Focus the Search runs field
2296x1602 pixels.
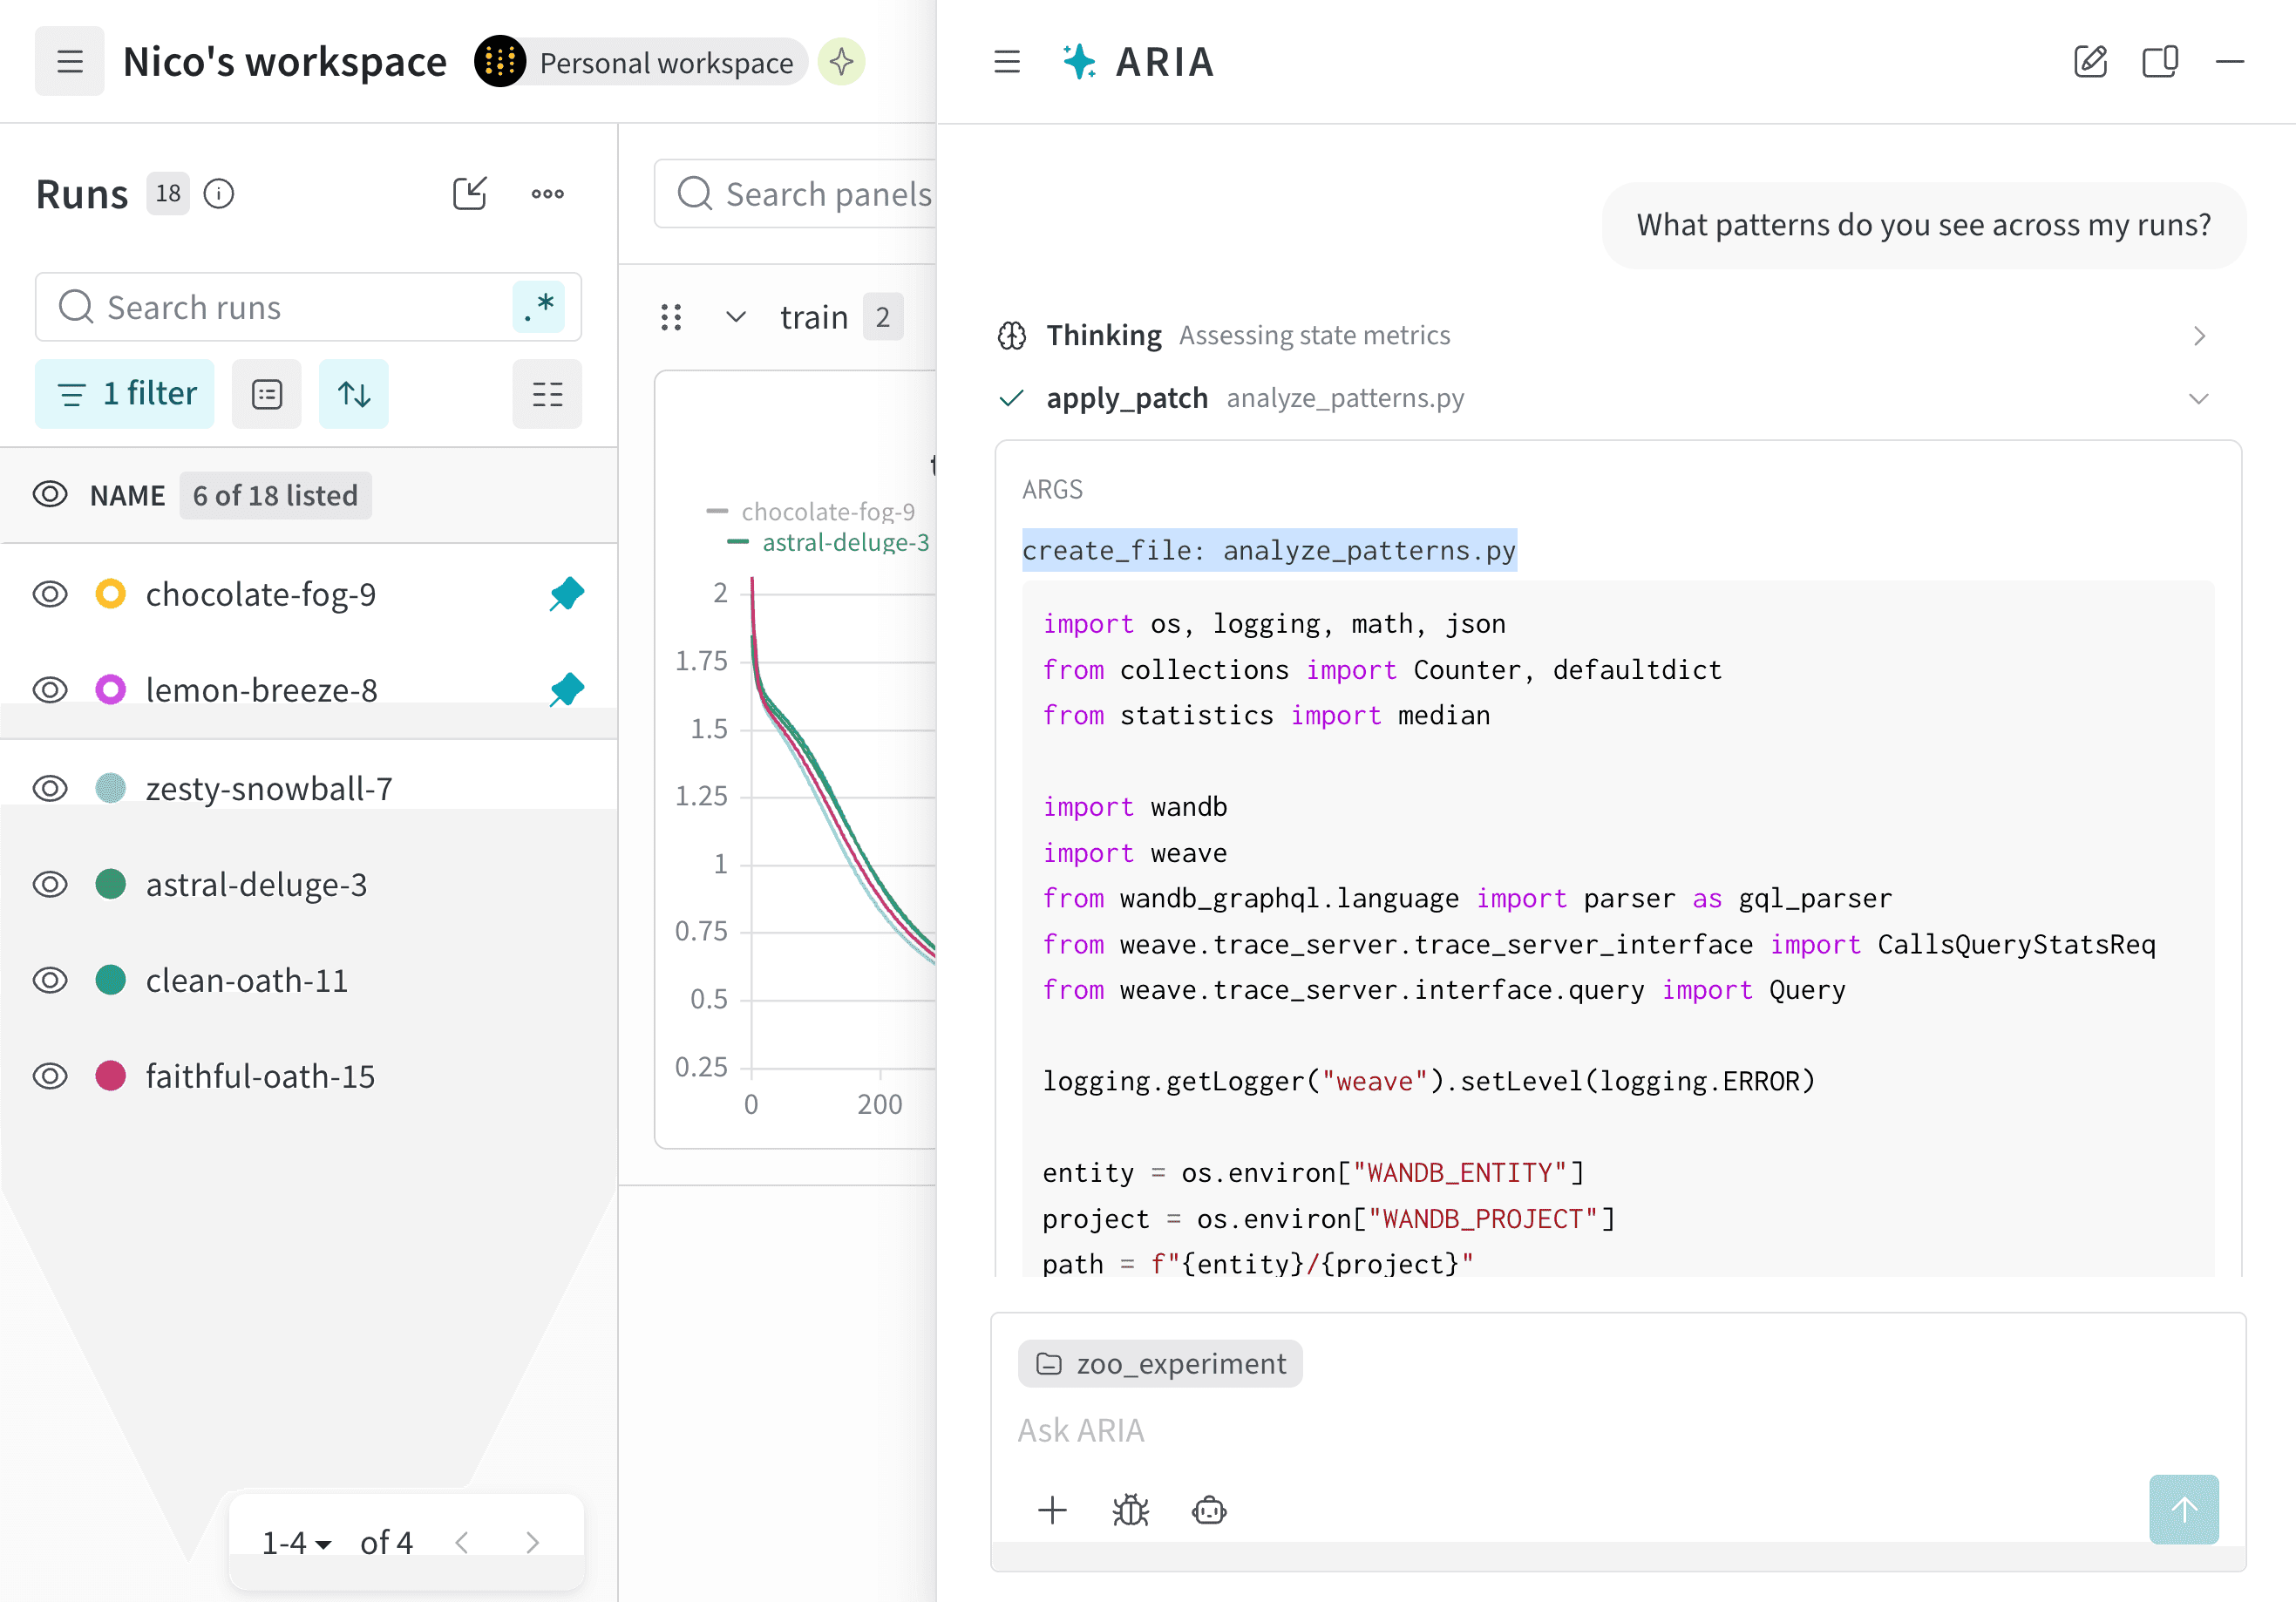(x=309, y=307)
